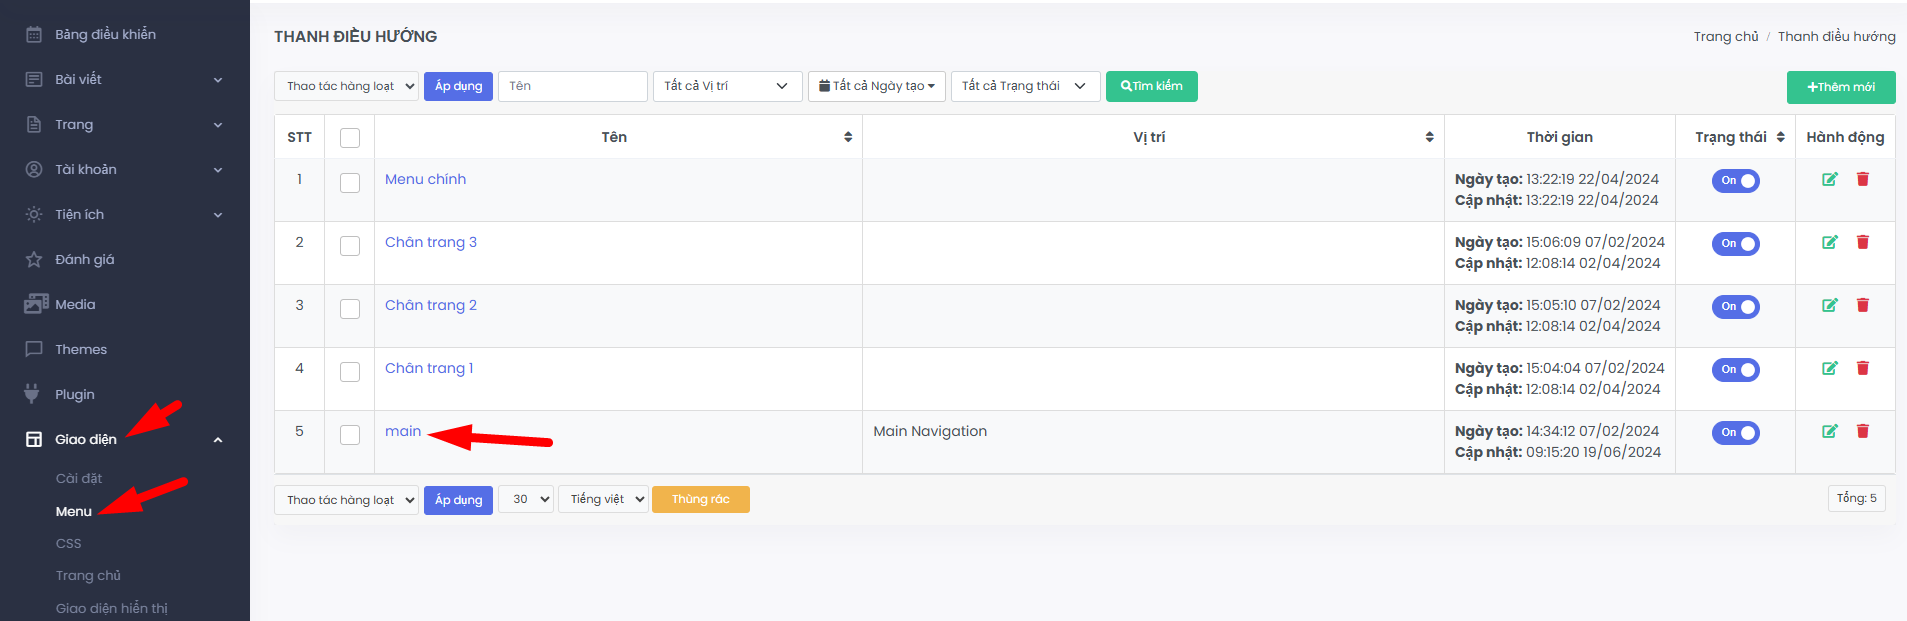Click the Plugin plug icon
1907x621 pixels.
pos(32,394)
